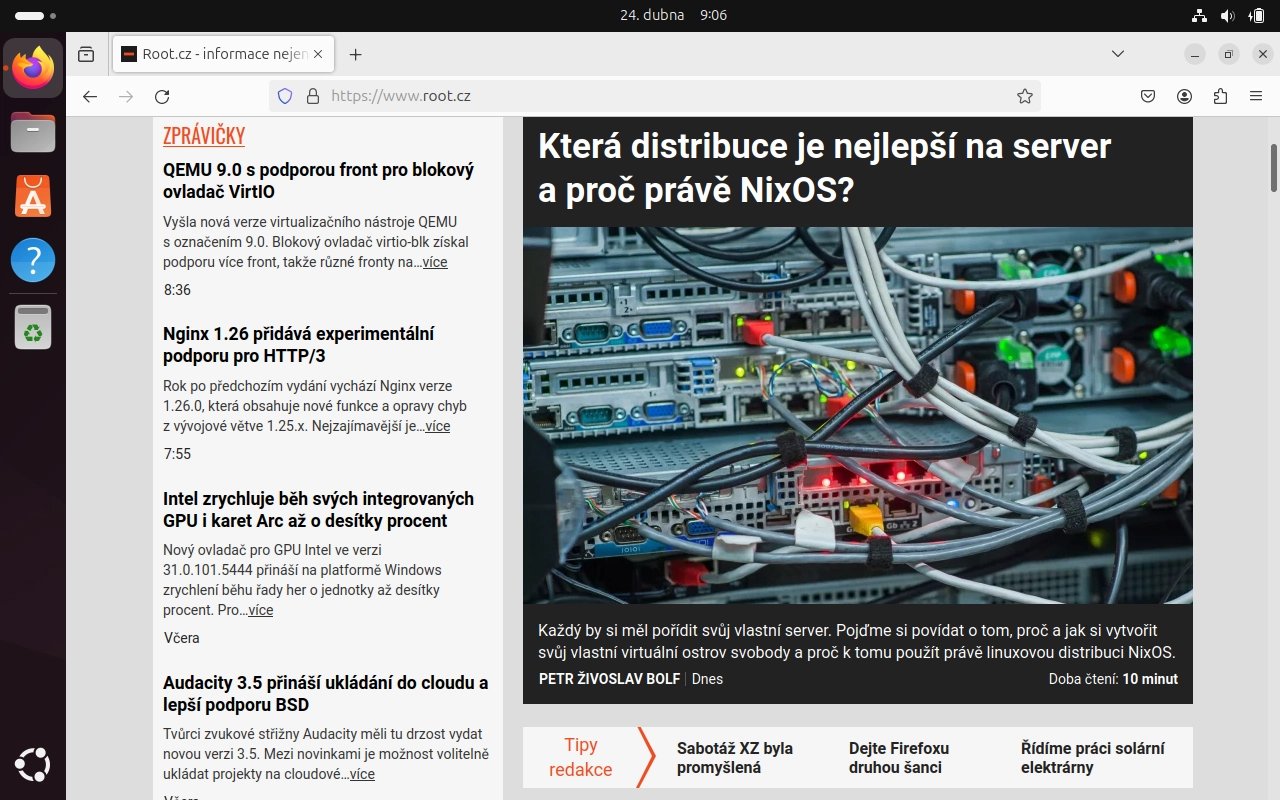Launch Firefox from the dock
1280x800 pixels.
coord(33,68)
